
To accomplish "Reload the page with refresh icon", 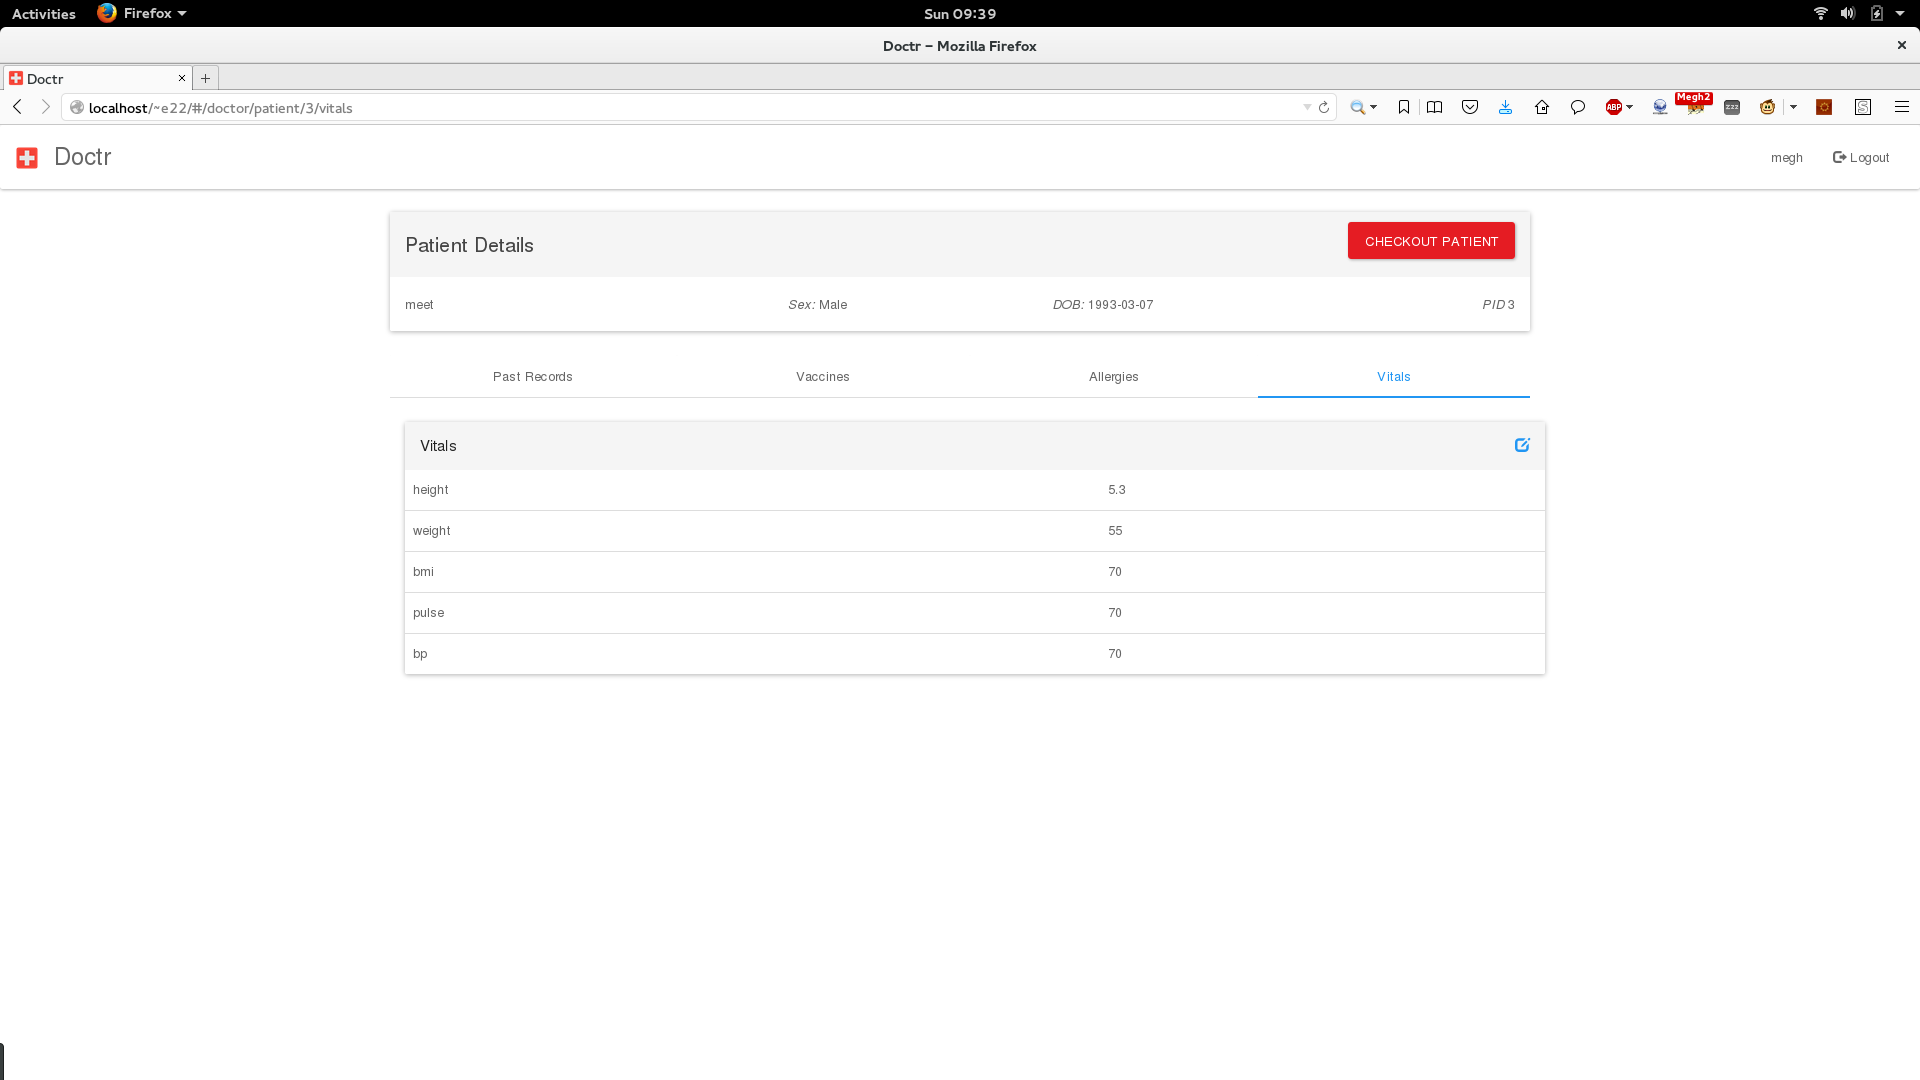I will coord(1324,107).
